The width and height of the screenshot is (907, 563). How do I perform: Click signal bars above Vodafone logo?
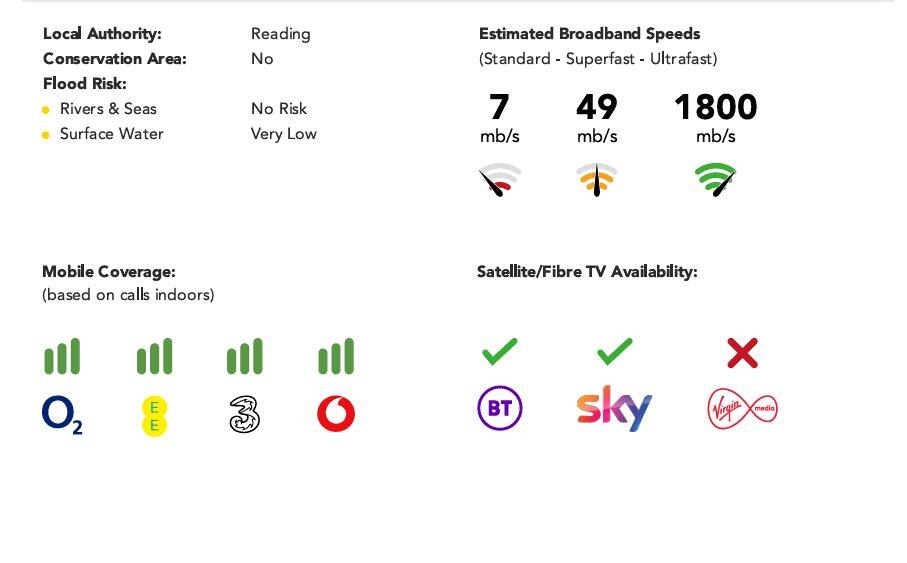click(336, 357)
